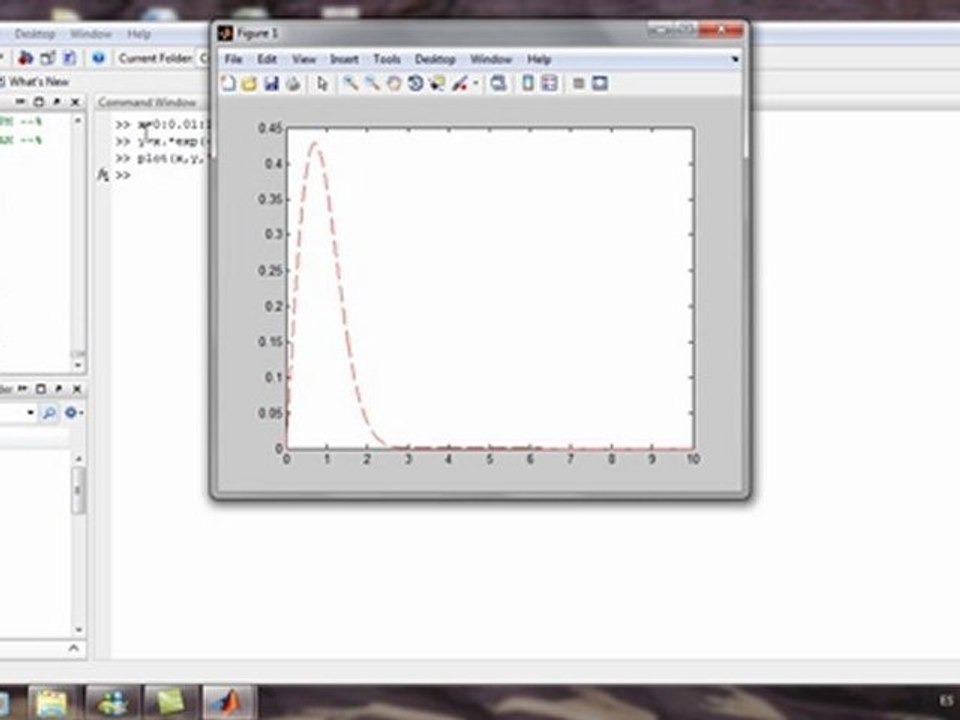Click the blue Help icon in MATLAB toolbar
The width and height of the screenshot is (960, 720).
(x=99, y=58)
